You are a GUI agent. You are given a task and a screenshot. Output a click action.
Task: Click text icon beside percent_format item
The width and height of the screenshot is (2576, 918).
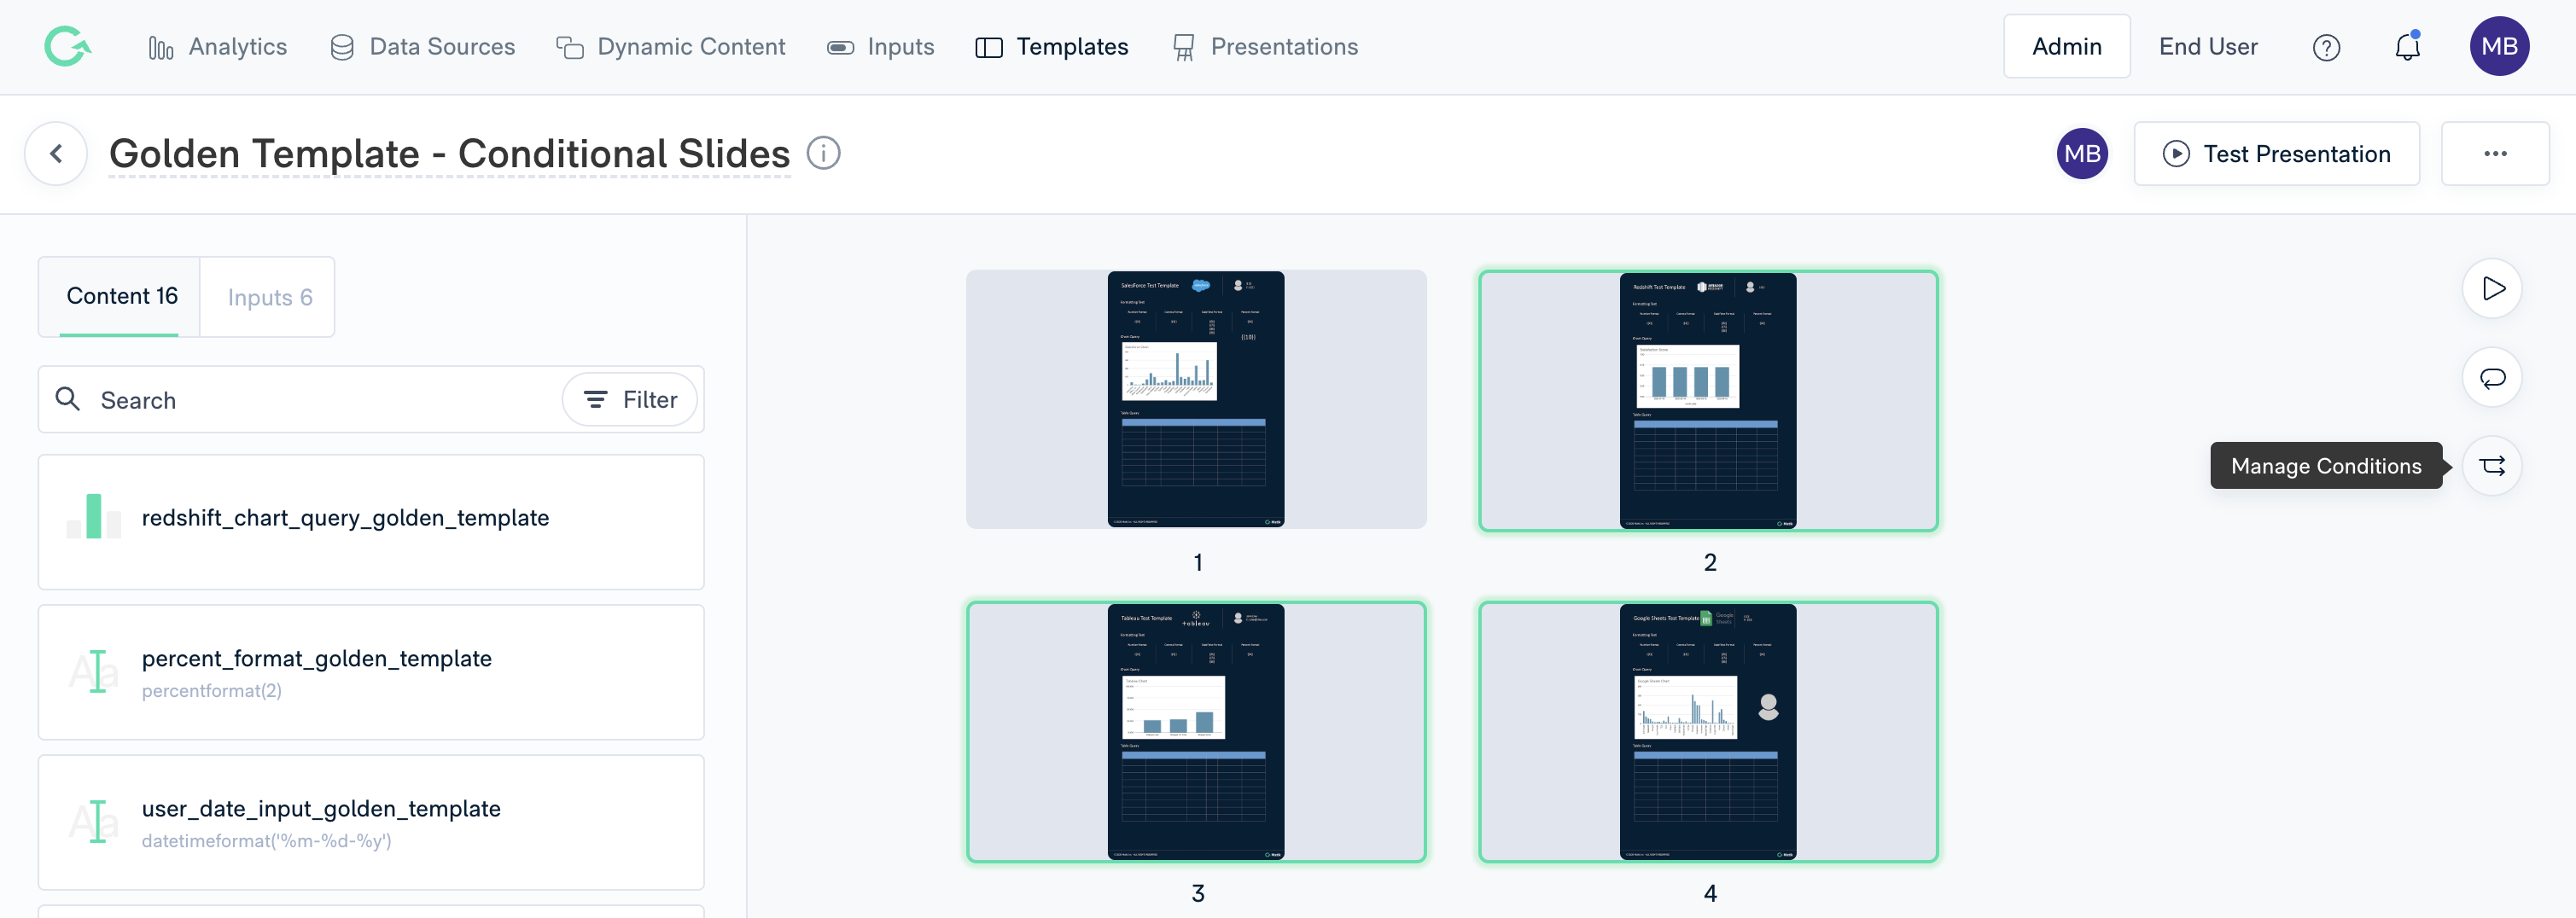tap(95, 672)
